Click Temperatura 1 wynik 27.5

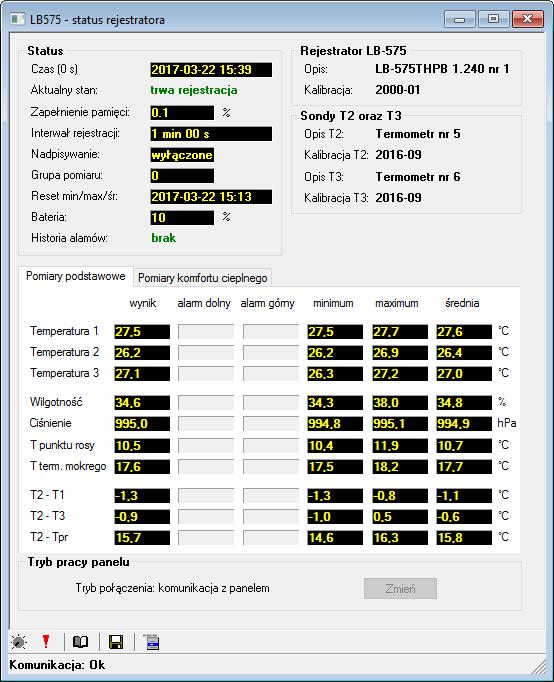click(x=142, y=331)
